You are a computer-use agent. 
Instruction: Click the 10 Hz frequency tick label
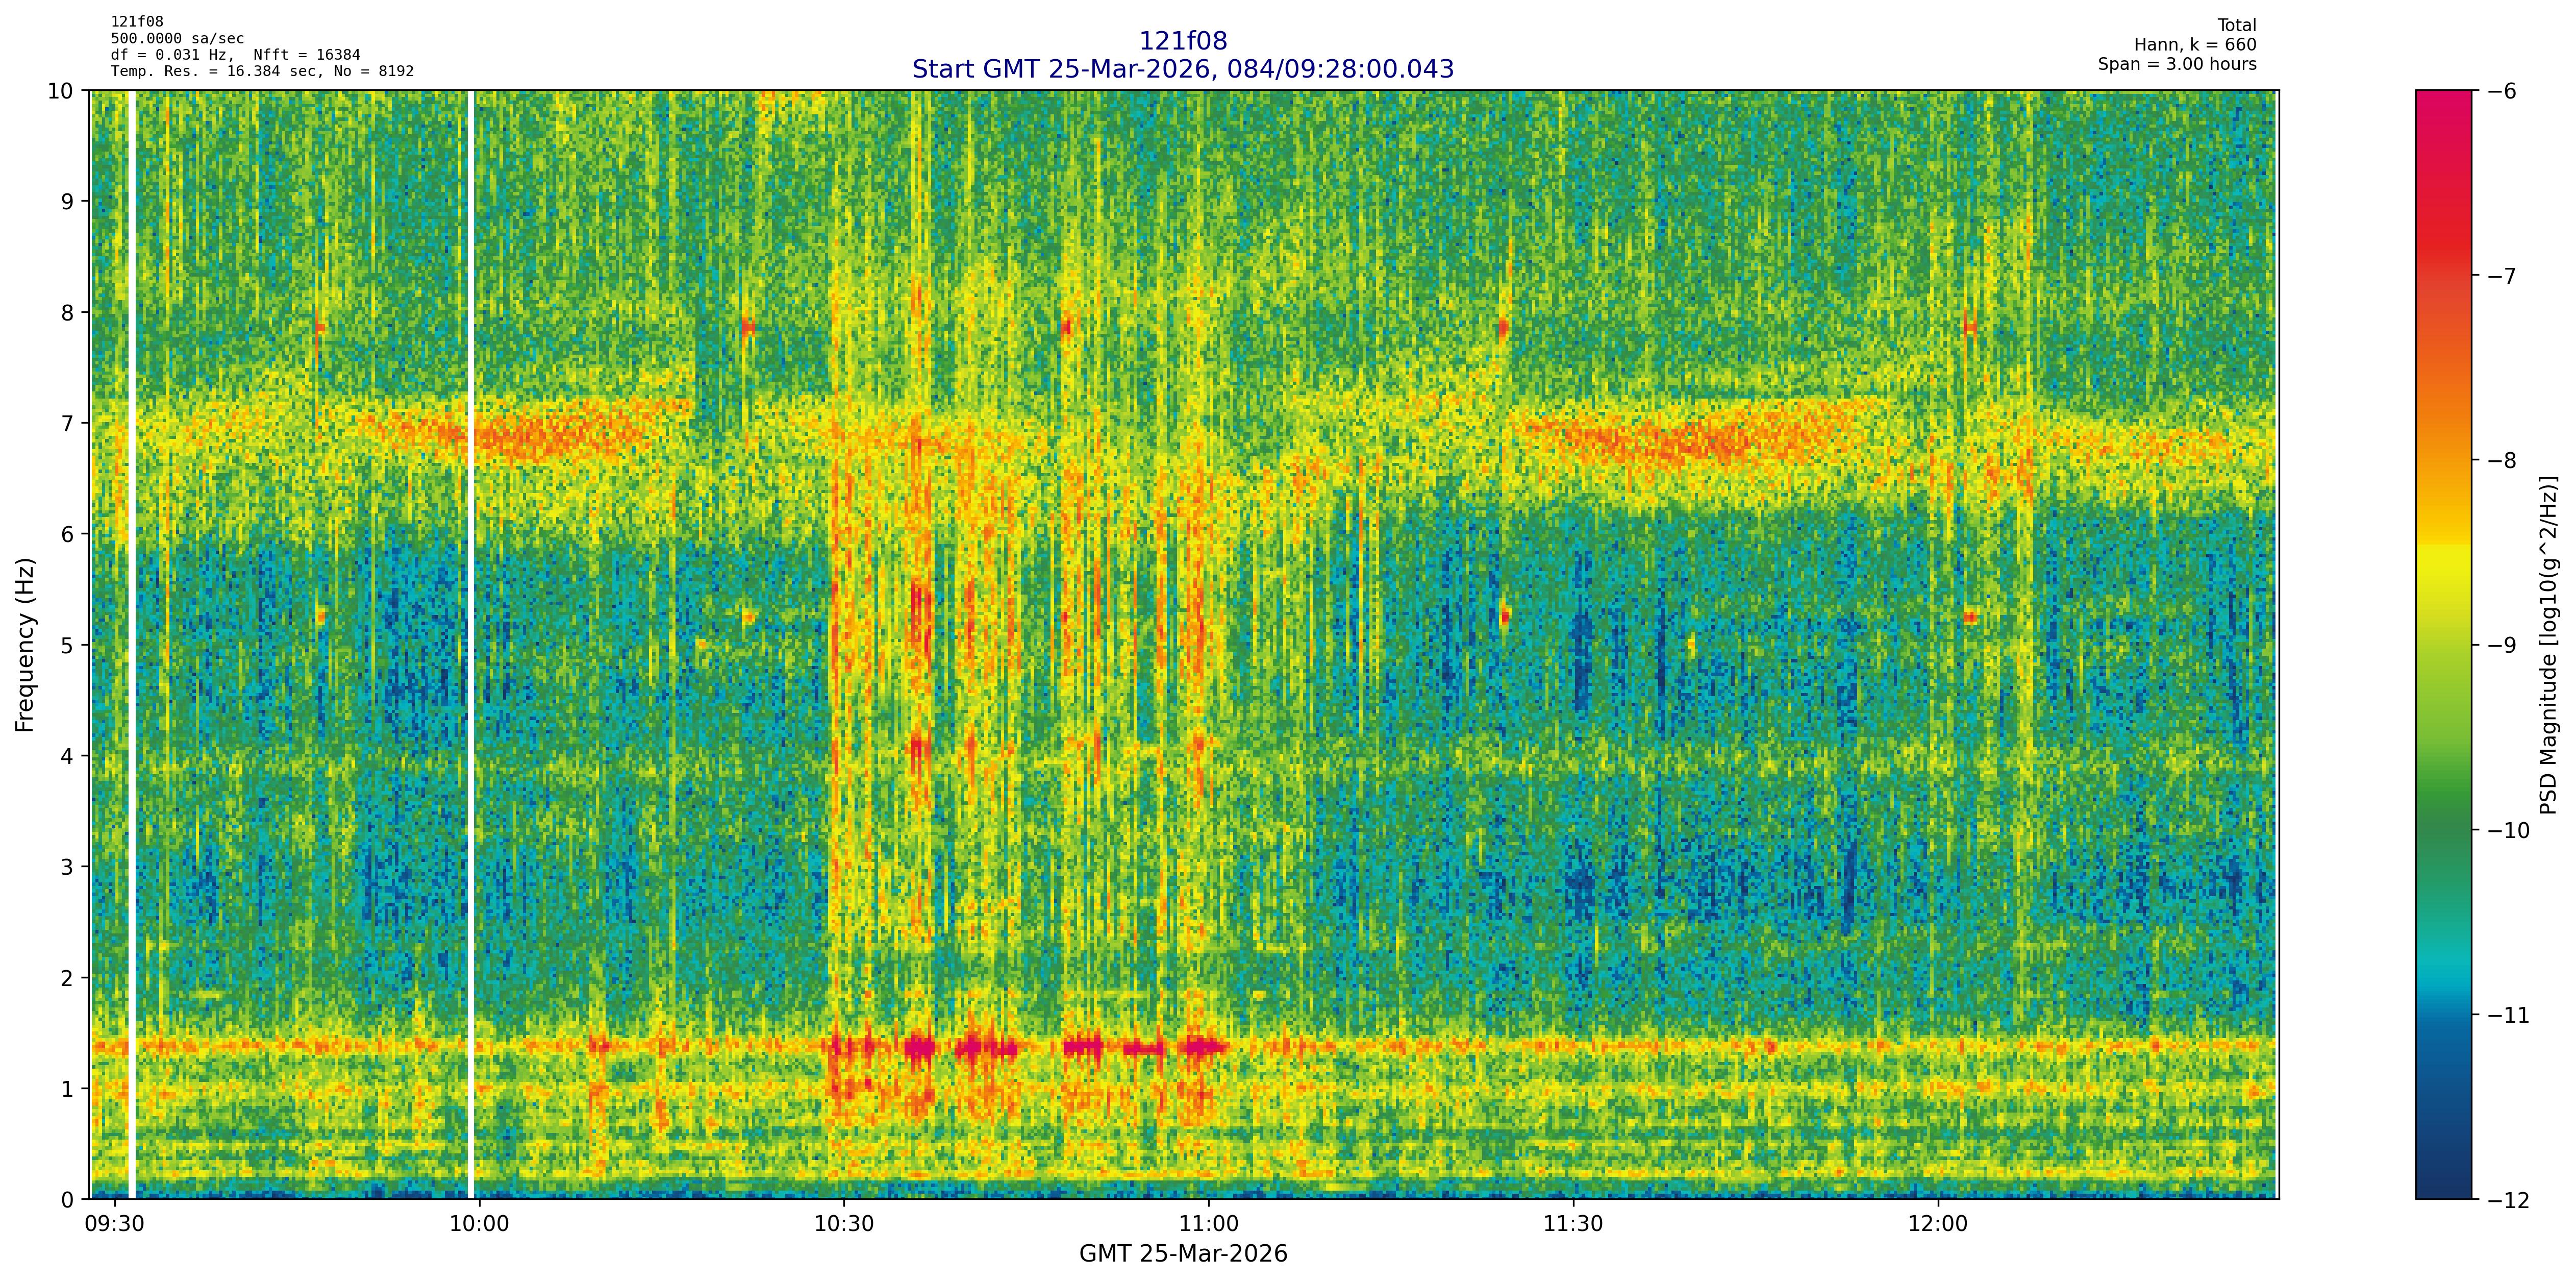(61, 91)
